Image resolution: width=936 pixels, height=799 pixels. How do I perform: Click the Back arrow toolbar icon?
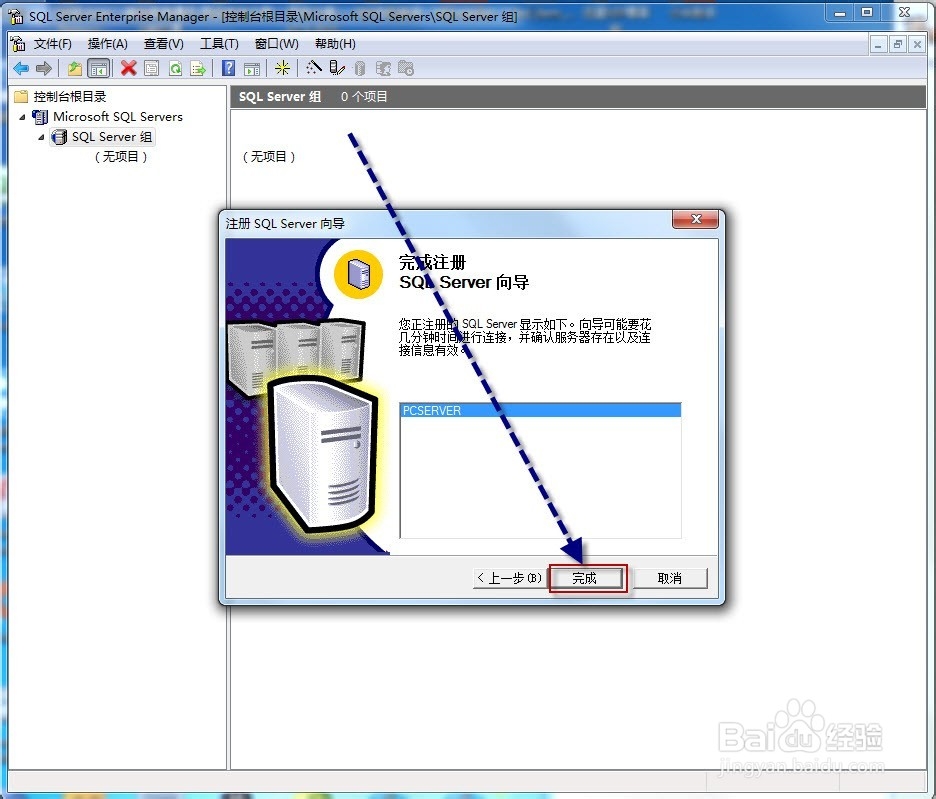pyautogui.click(x=21, y=69)
